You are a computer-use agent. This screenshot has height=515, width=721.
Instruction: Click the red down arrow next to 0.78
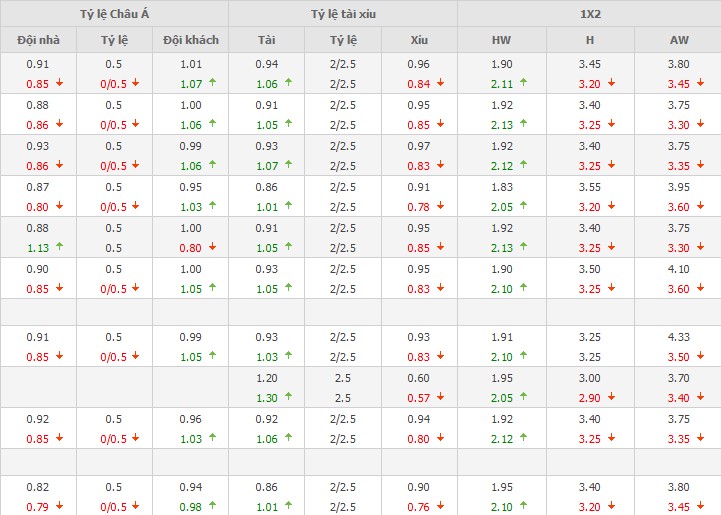coord(440,207)
